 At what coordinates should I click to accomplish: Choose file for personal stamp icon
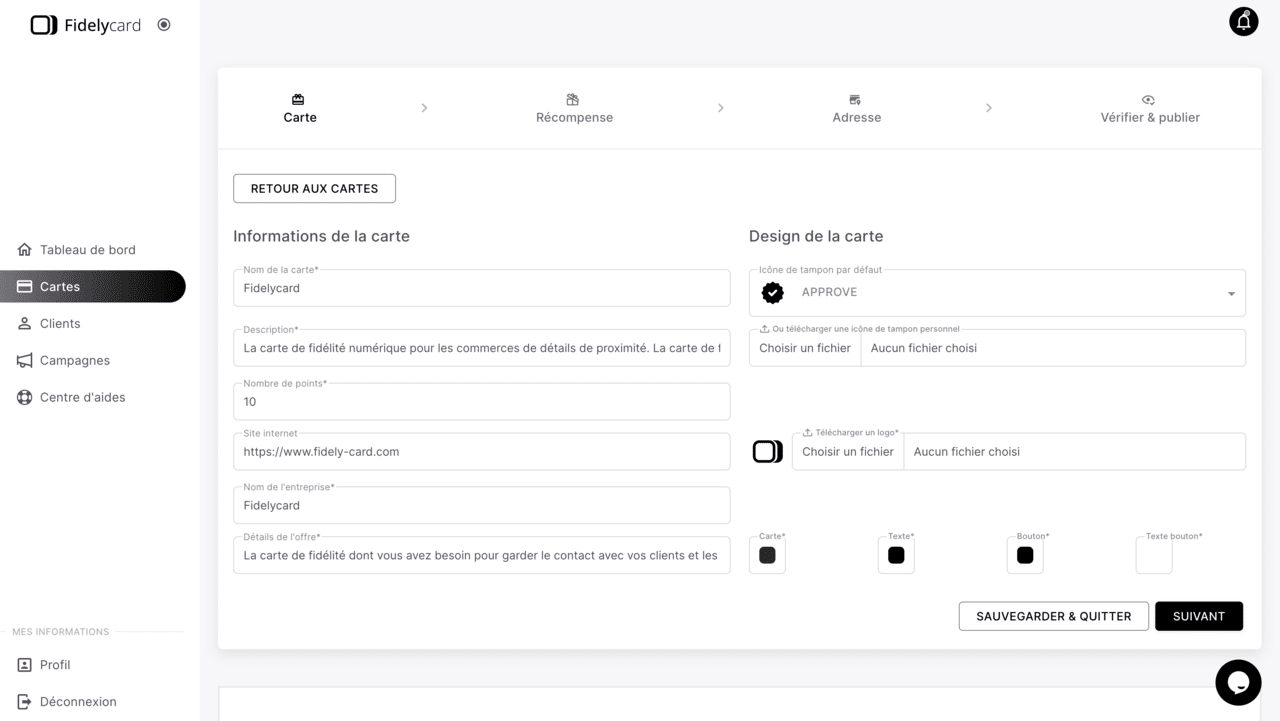pyautogui.click(x=805, y=348)
